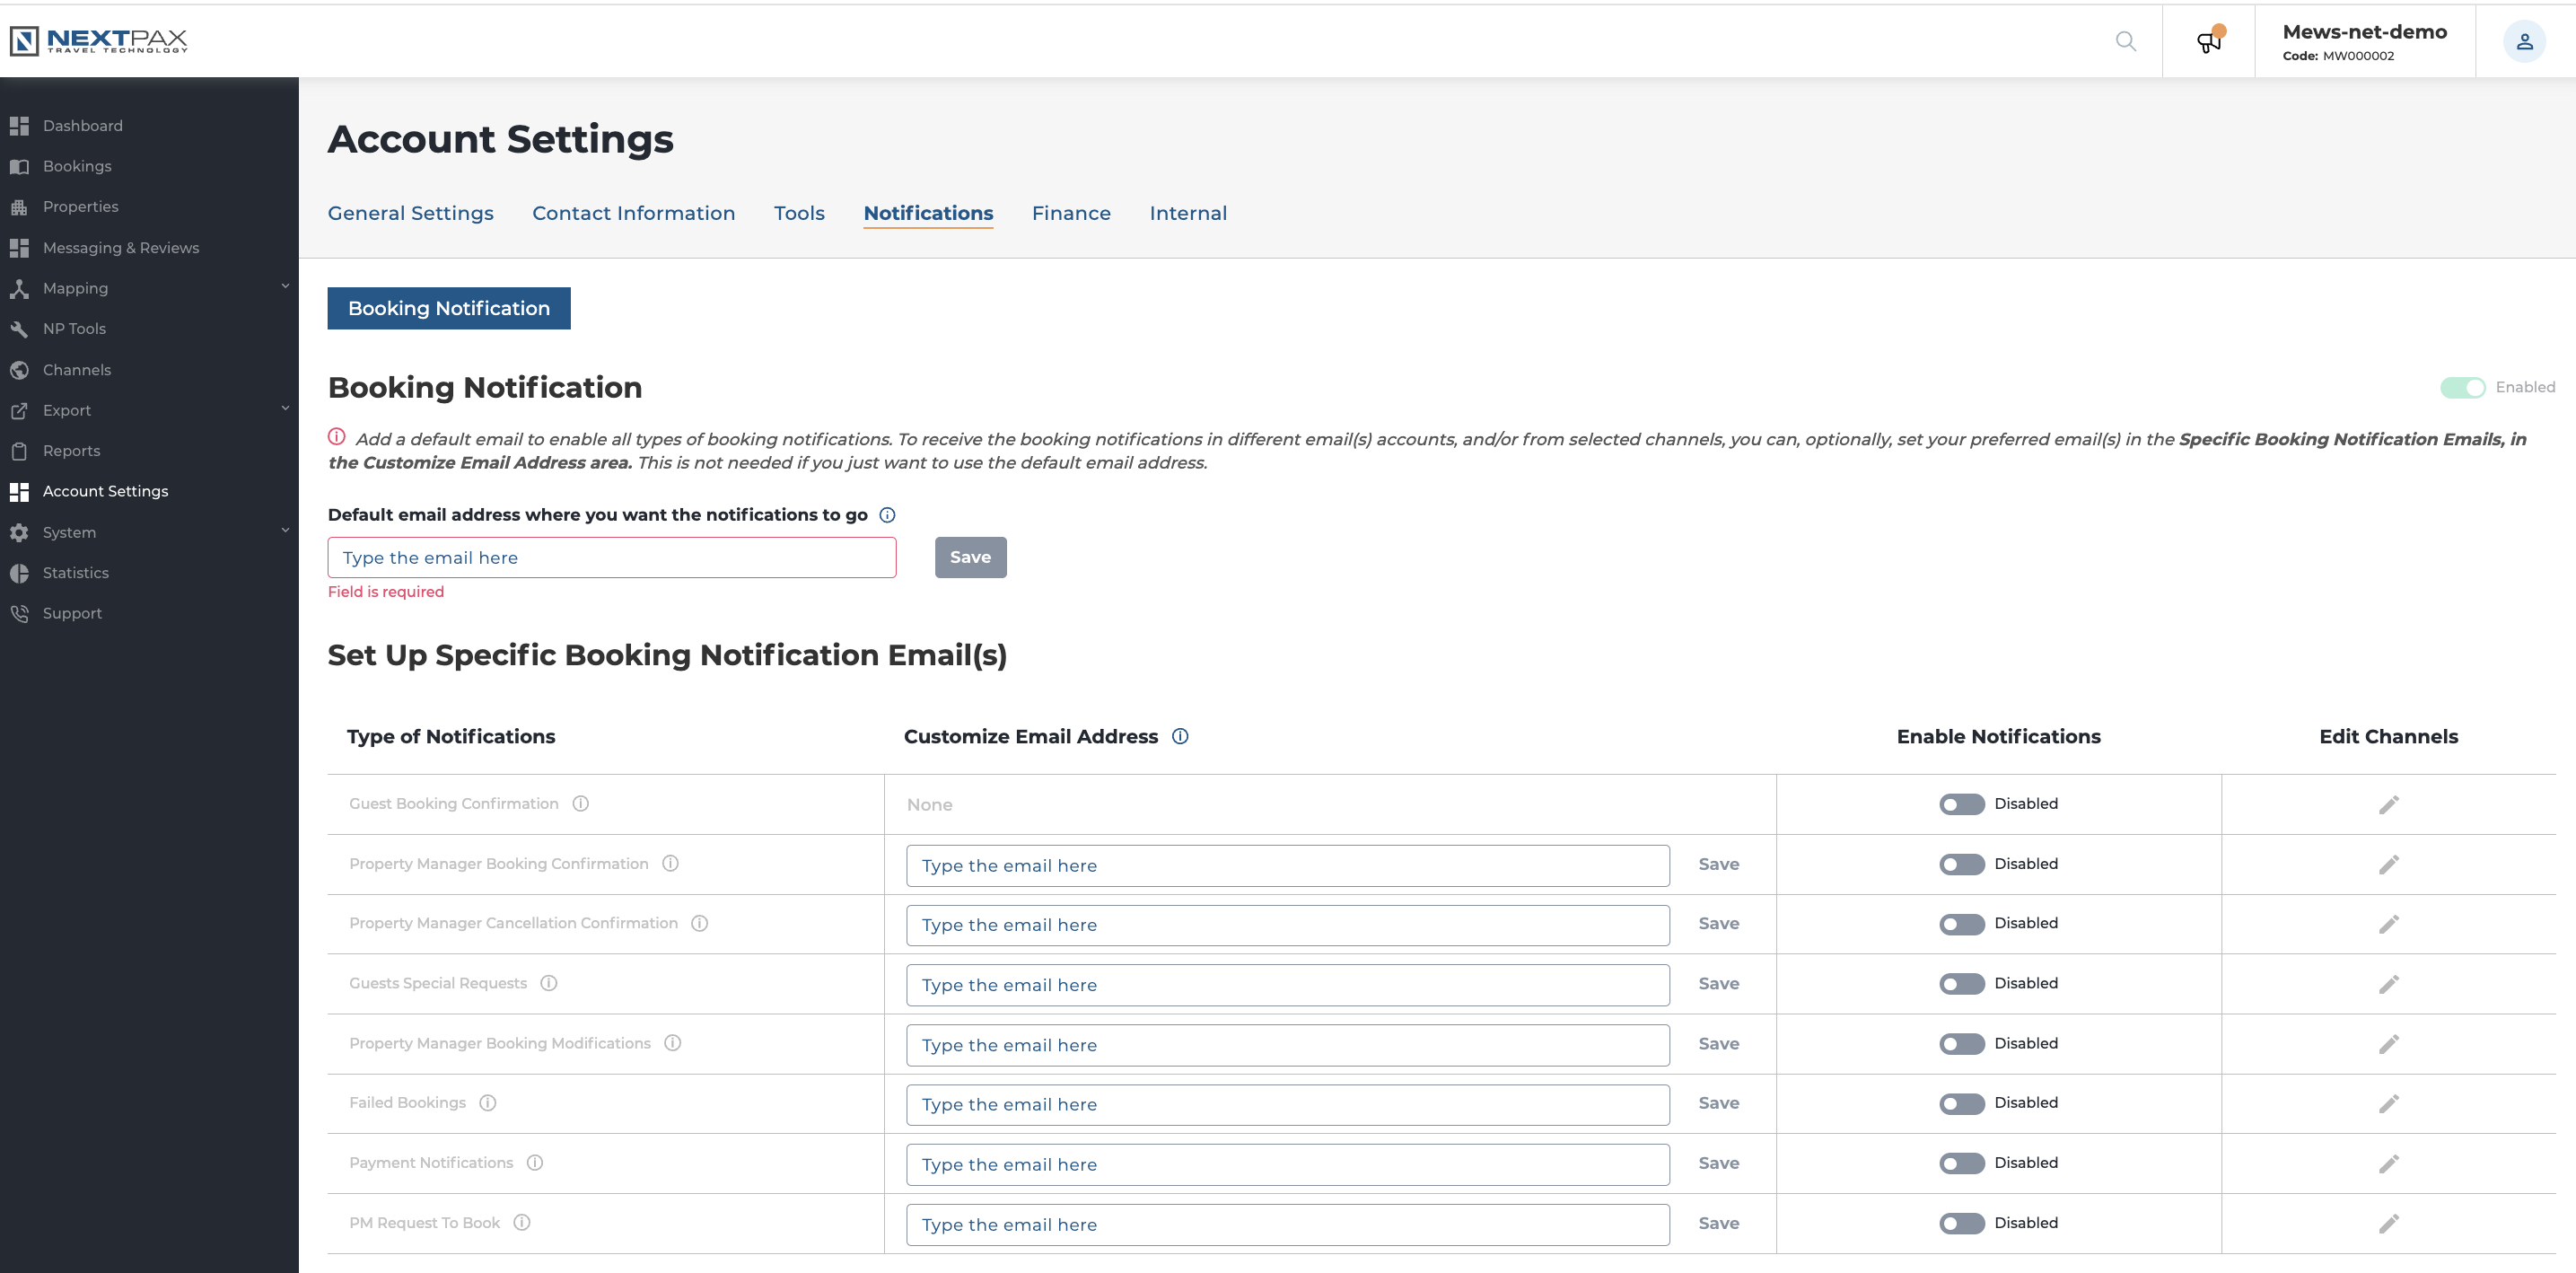Click the Mews-net-demo account name
This screenshot has height=1273, width=2576.
pos(2364,32)
